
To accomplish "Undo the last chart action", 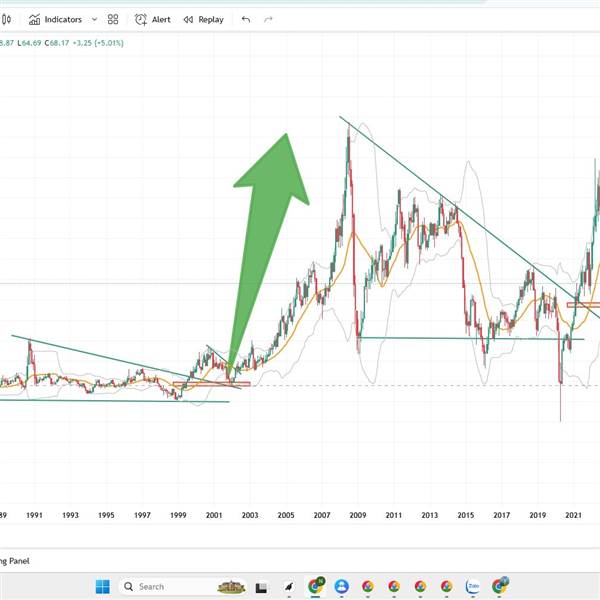I will pos(246,20).
